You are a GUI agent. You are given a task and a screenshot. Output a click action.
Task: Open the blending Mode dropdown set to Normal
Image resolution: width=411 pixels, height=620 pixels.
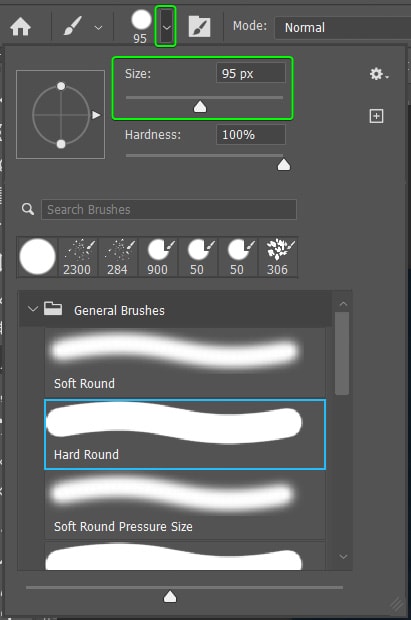pyautogui.click(x=343, y=27)
